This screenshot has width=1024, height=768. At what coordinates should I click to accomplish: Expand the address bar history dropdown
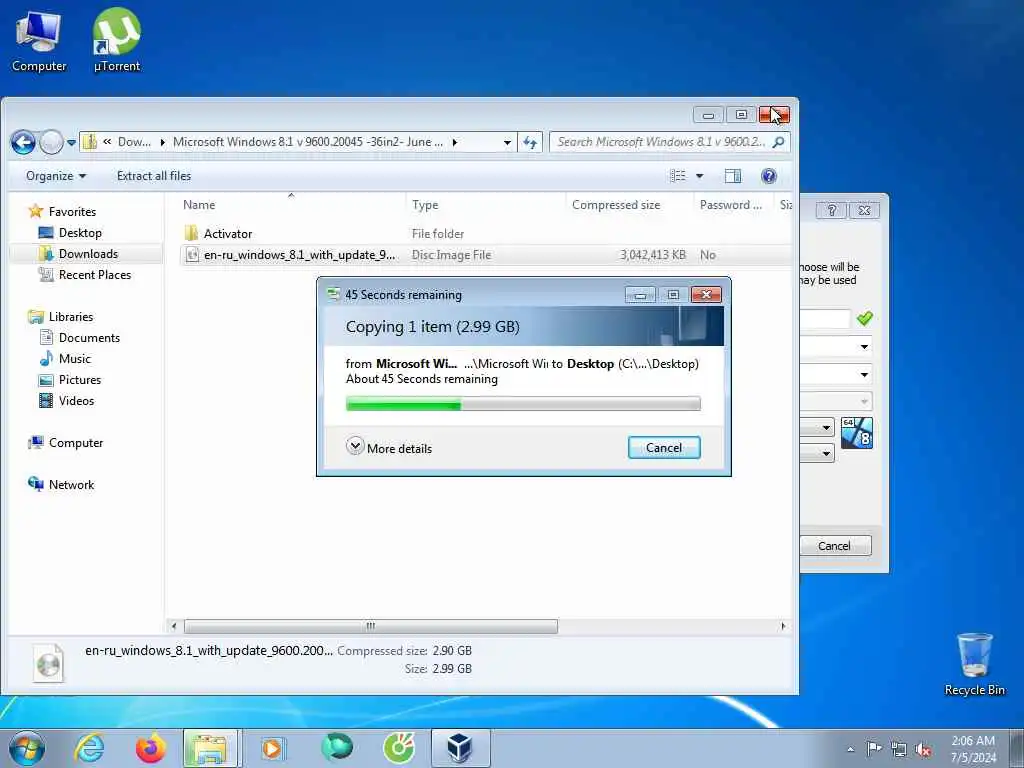(507, 142)
